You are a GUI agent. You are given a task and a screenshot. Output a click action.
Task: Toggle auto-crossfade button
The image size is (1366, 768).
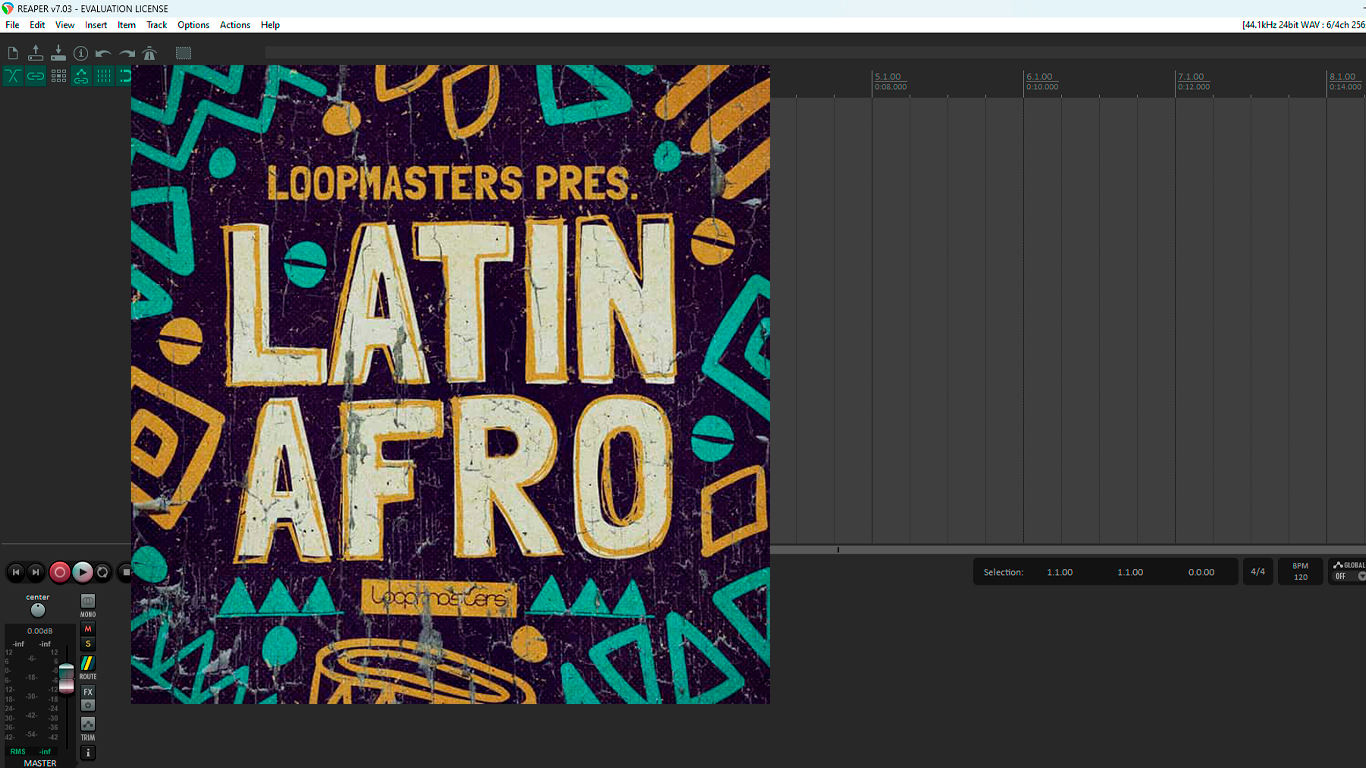(x=13, y=76)
